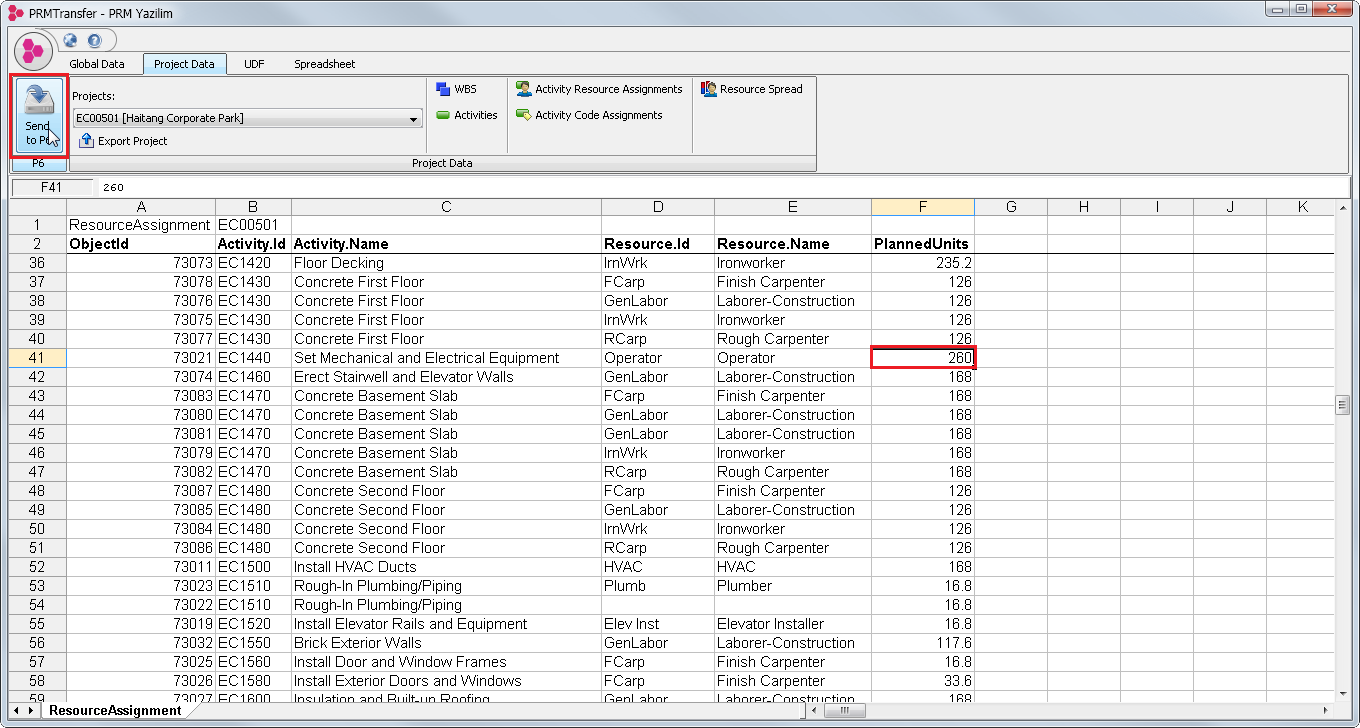Open Resource Spread

[752, 89]
